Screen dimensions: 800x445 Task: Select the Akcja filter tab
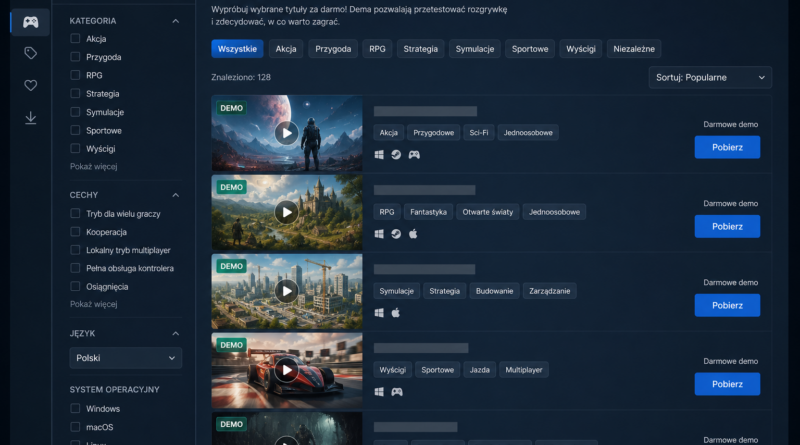[286, 49]
